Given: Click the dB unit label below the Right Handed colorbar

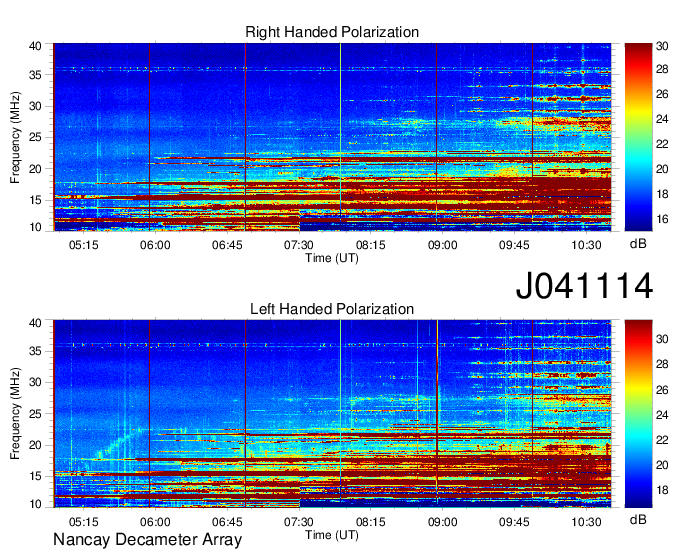Looking at the screenshot, I should click(638, 244).
